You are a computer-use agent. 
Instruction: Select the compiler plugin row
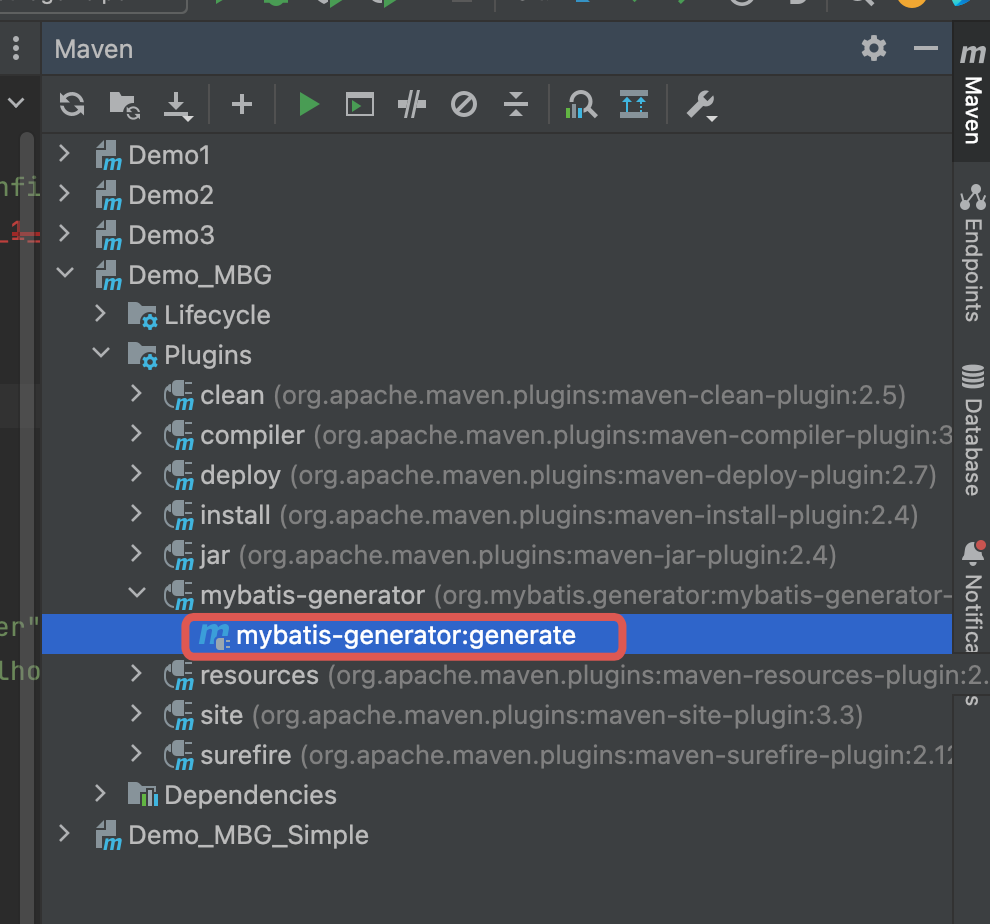tap(497, 435)
